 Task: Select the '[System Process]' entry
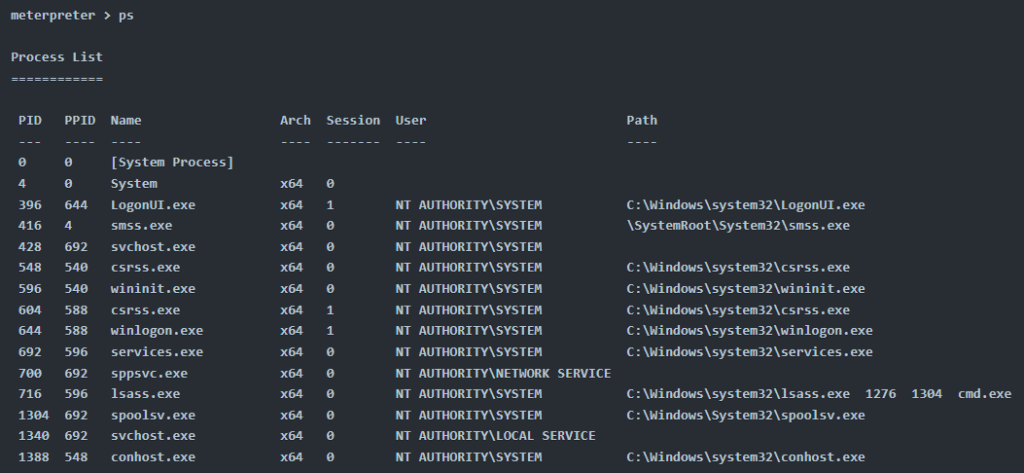coord(172,162)
